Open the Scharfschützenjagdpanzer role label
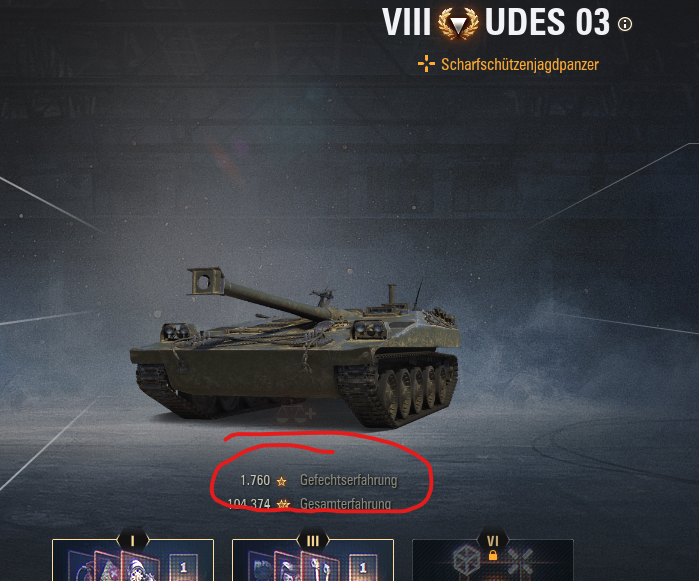The width and height of the screenshot is (699, 581). pos(520,64)
